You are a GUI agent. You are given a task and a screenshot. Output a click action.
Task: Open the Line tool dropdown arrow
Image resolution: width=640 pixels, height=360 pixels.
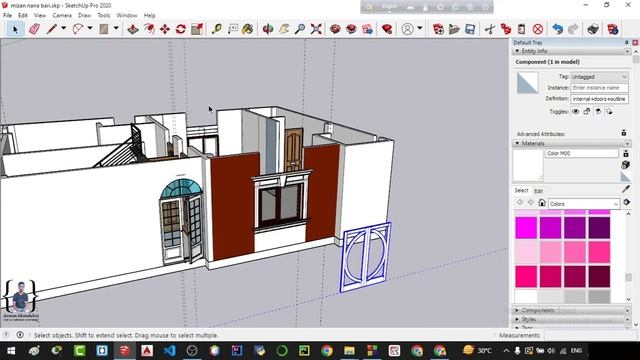63,28
